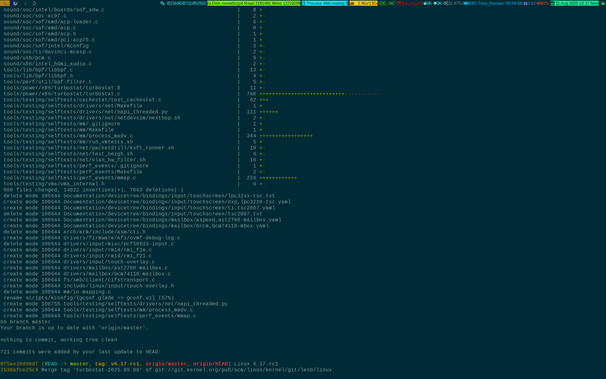Image resolution: width=606 pixels, height=379 pixels.
Task: Click the delete mode arch/arm/include/asm/cti.h line
Action: (74, 232)
